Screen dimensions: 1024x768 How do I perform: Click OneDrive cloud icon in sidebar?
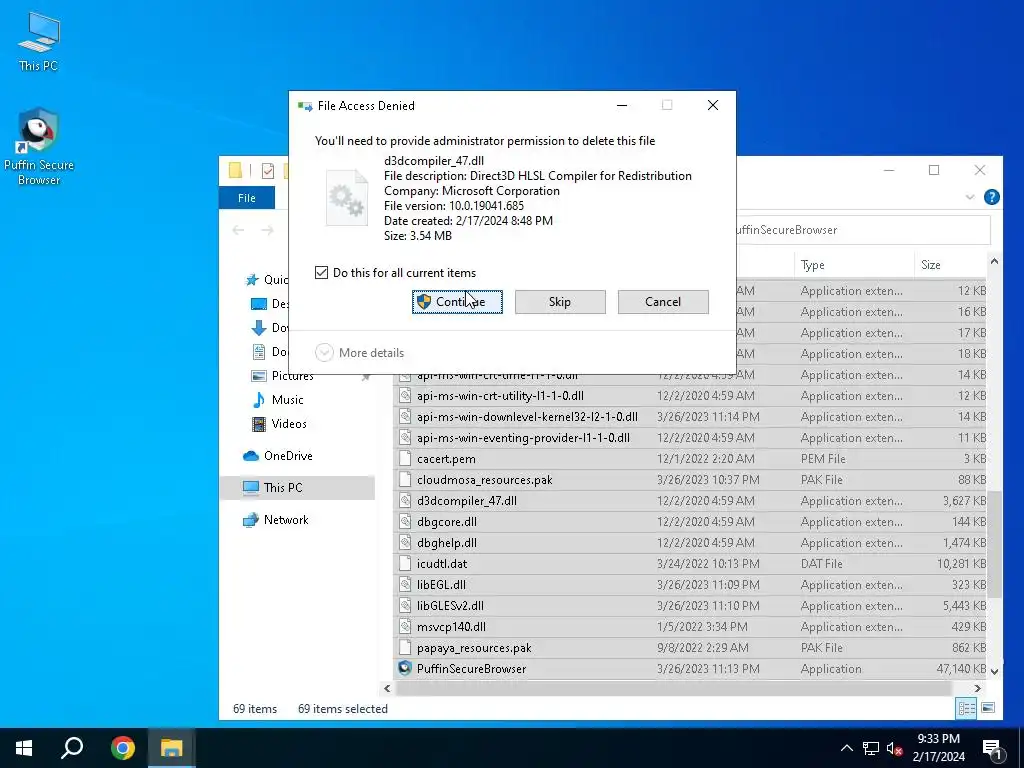[251, 456]
